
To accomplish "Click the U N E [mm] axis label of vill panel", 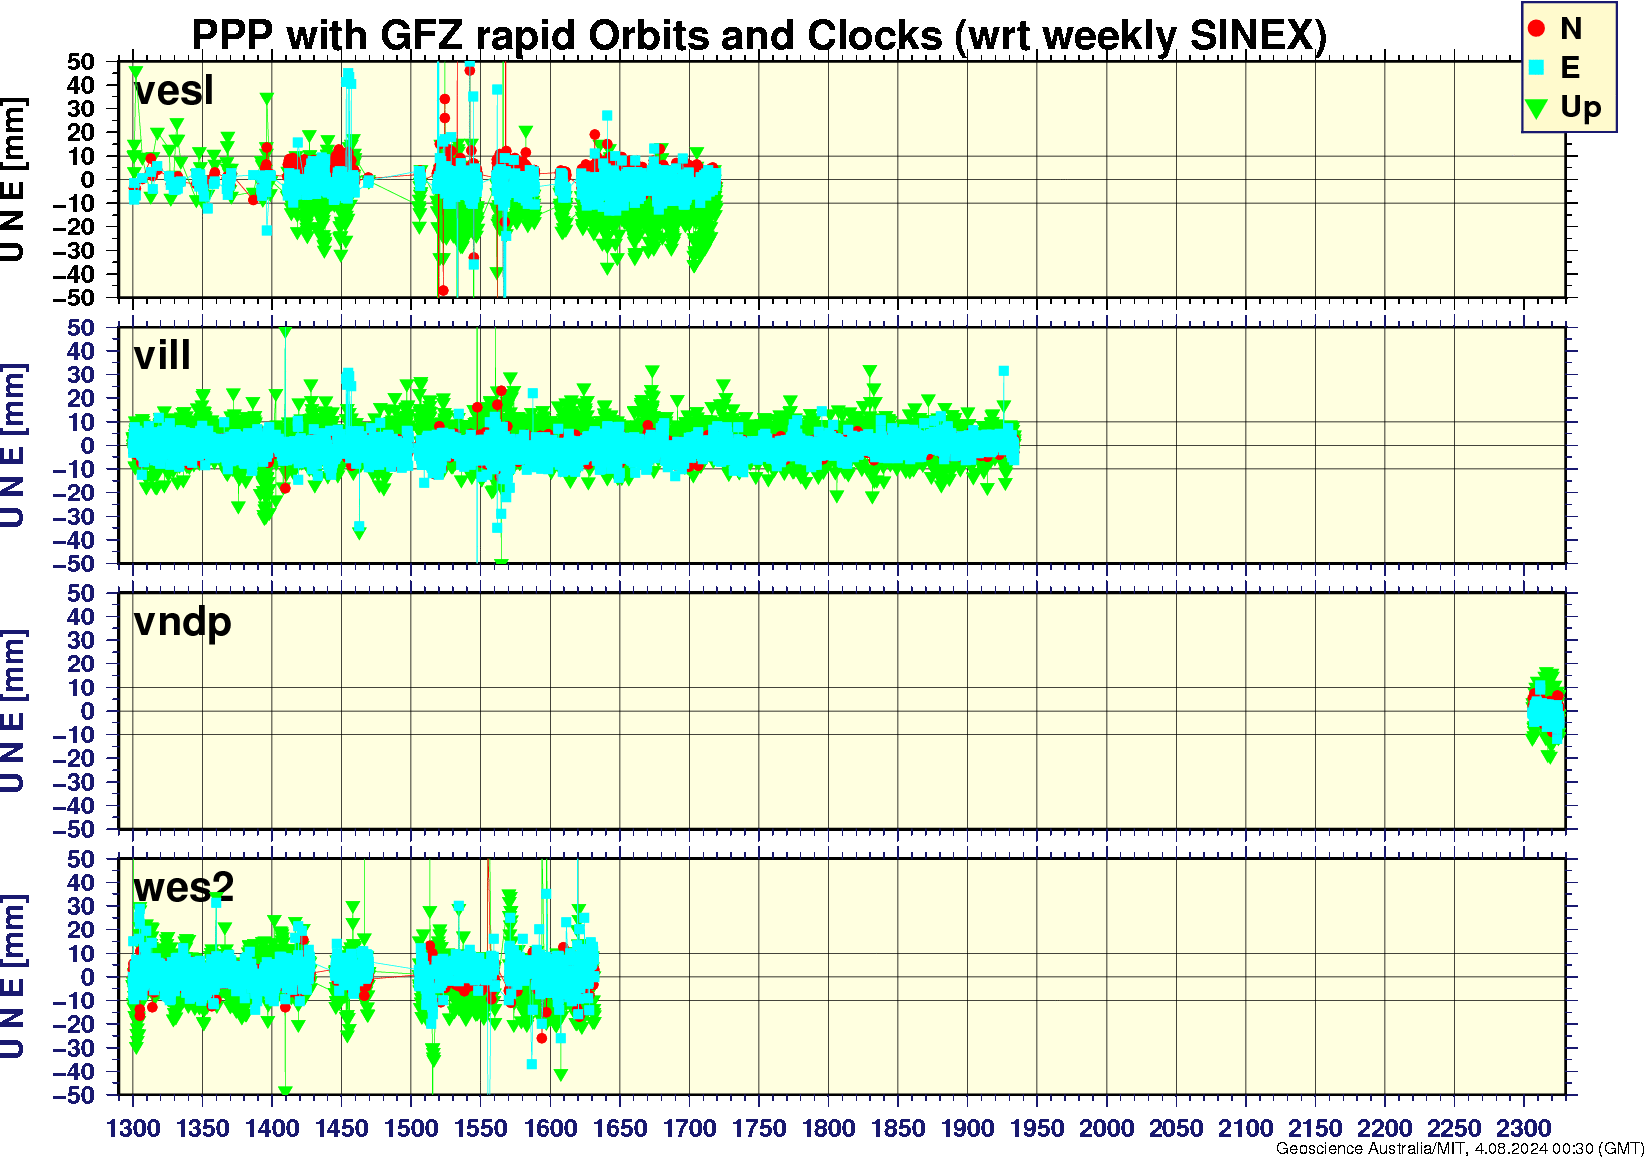I will [x=13, y=445].
